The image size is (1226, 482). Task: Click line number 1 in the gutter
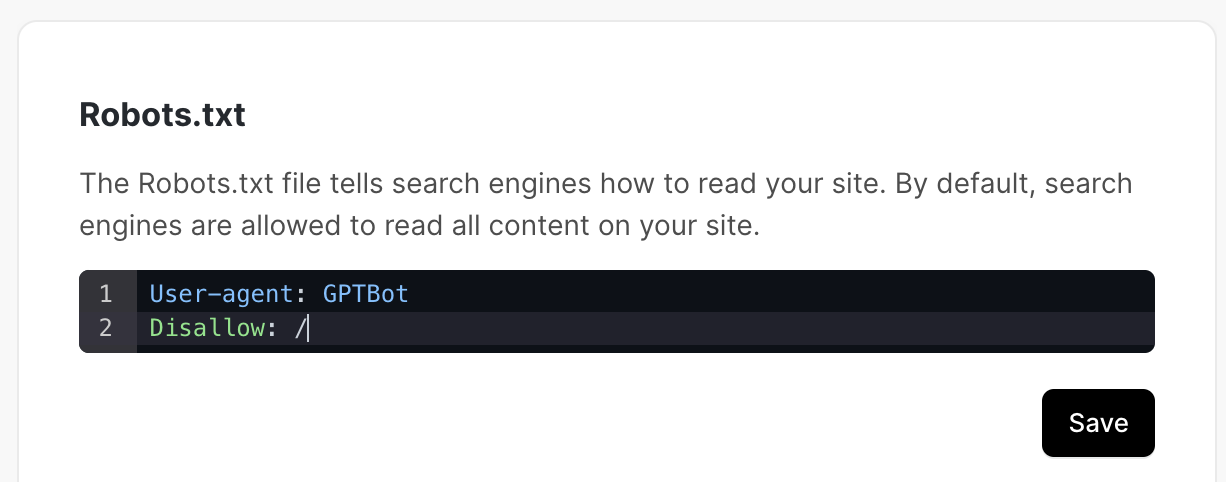pyautogui.click(x=105, y=294)
